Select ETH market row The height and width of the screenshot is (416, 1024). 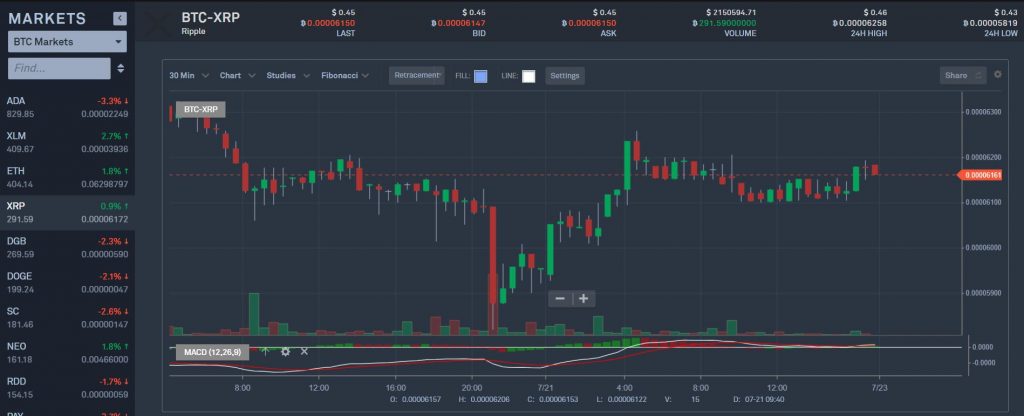point(67,178)
